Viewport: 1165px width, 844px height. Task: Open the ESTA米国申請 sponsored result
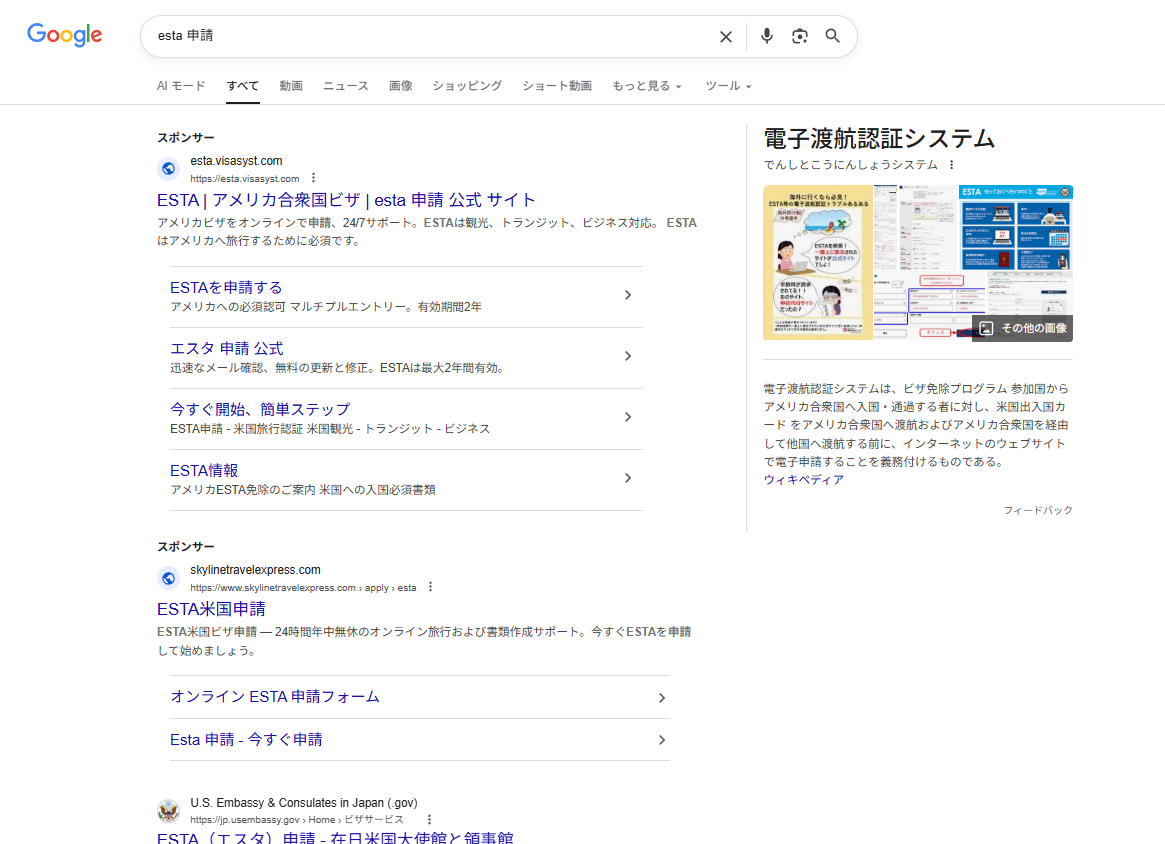coord(211,609)
